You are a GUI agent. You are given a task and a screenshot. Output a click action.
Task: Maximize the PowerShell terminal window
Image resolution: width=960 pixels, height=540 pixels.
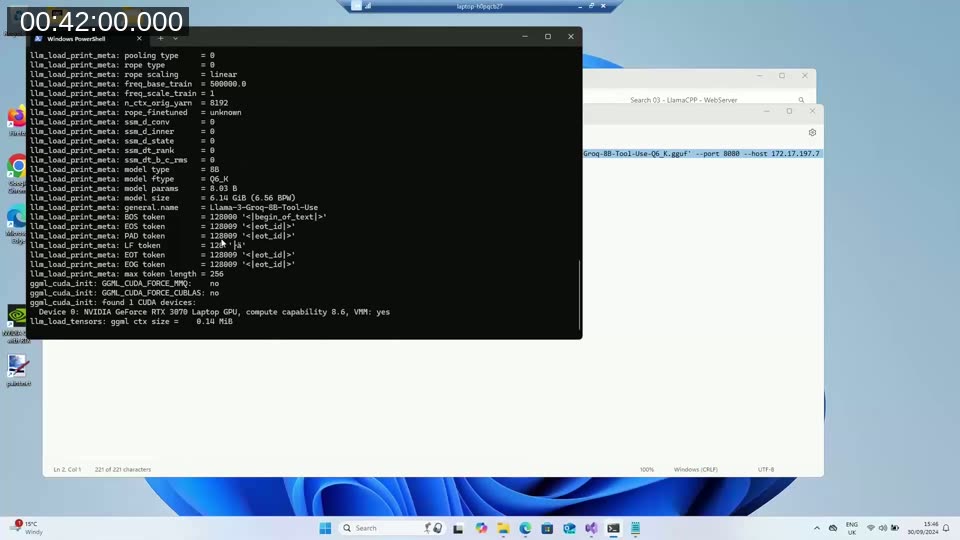[x=548, y=37]
